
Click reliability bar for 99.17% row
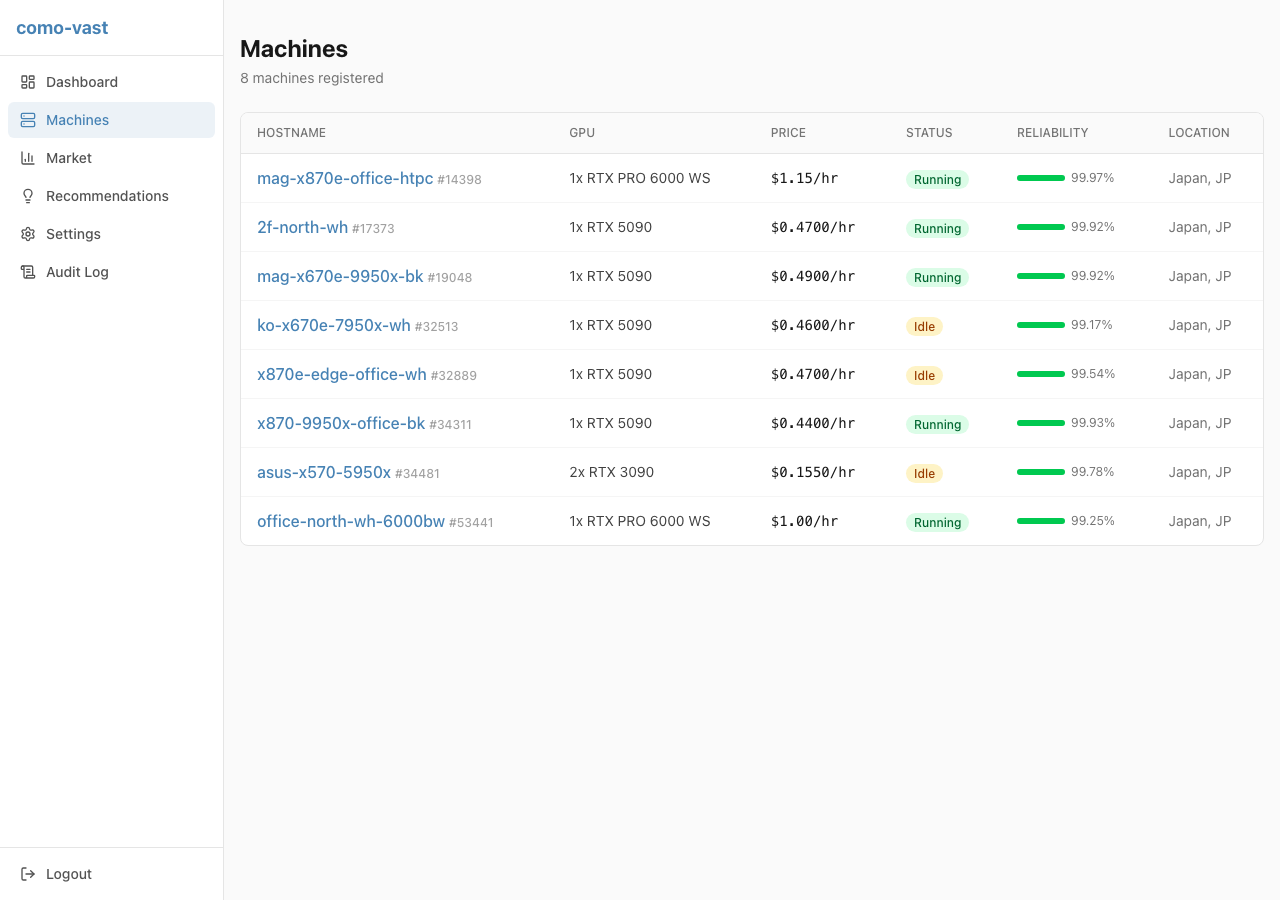[x=1041, y=325]
